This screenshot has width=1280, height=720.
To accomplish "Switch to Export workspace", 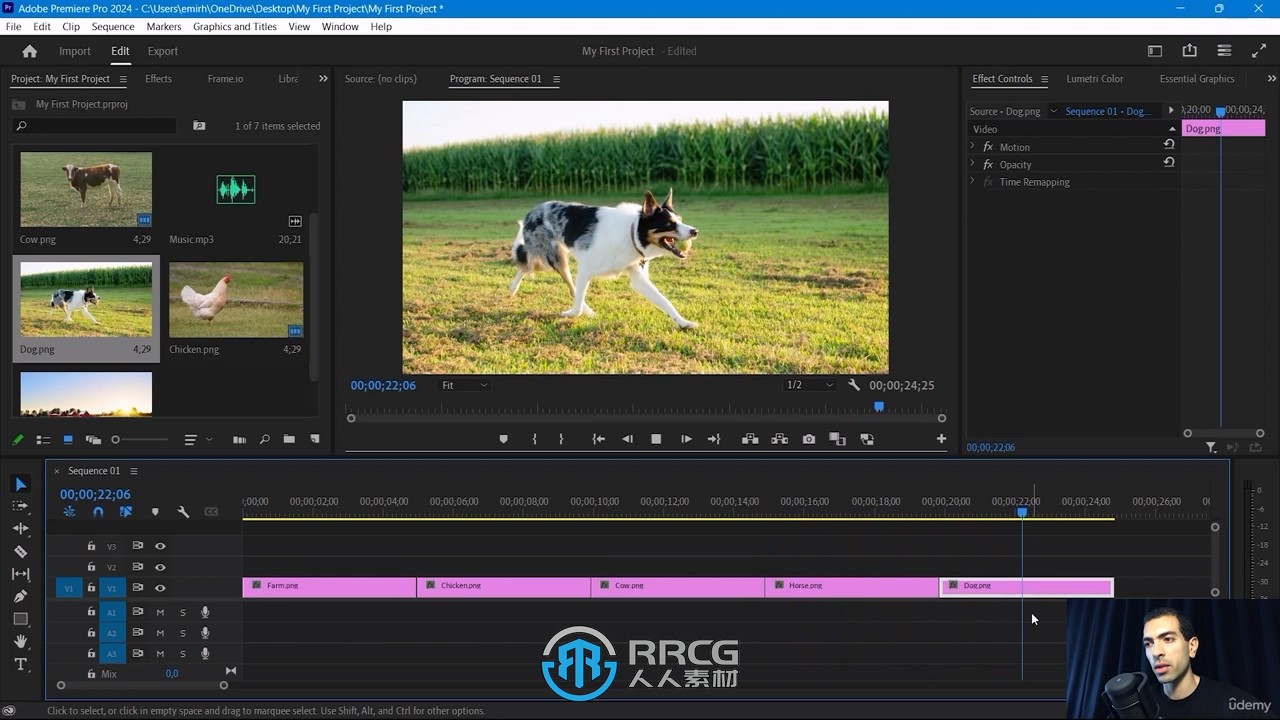I will click(x=163, y=51).
